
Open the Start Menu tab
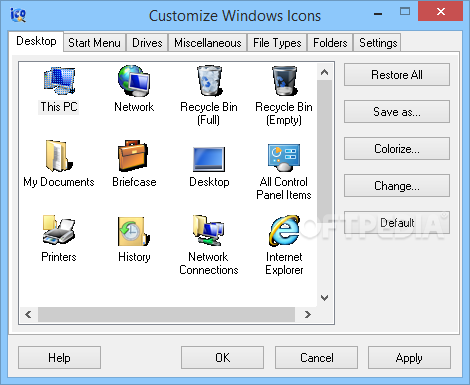94,43
